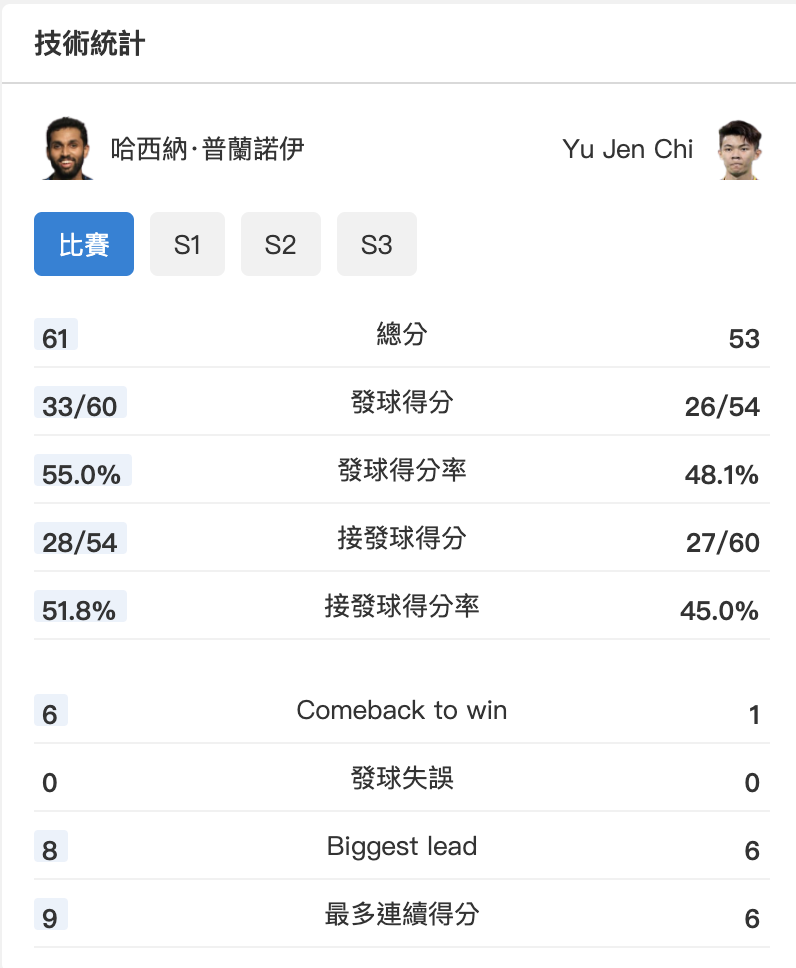
Task: Click the 55.0% serve win rate value
Action: (x=82, y=473)
